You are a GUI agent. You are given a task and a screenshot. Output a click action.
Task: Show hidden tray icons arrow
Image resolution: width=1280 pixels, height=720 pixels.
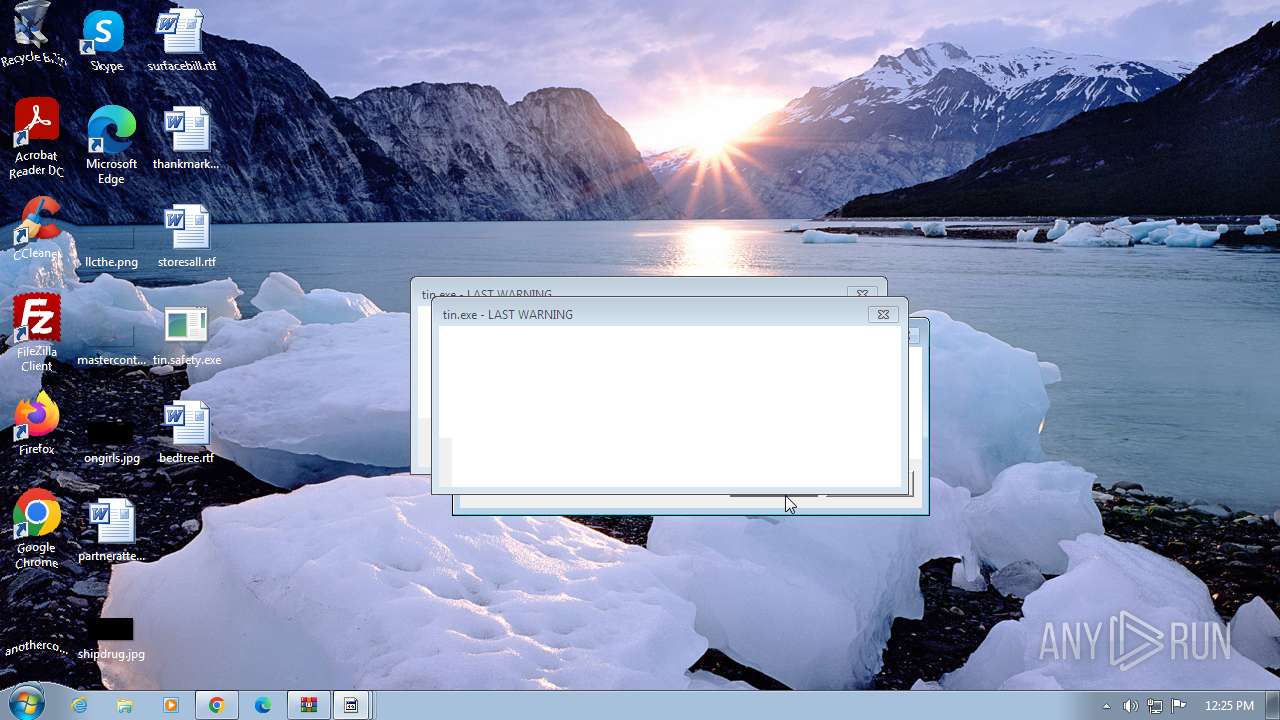(1106, 706)
